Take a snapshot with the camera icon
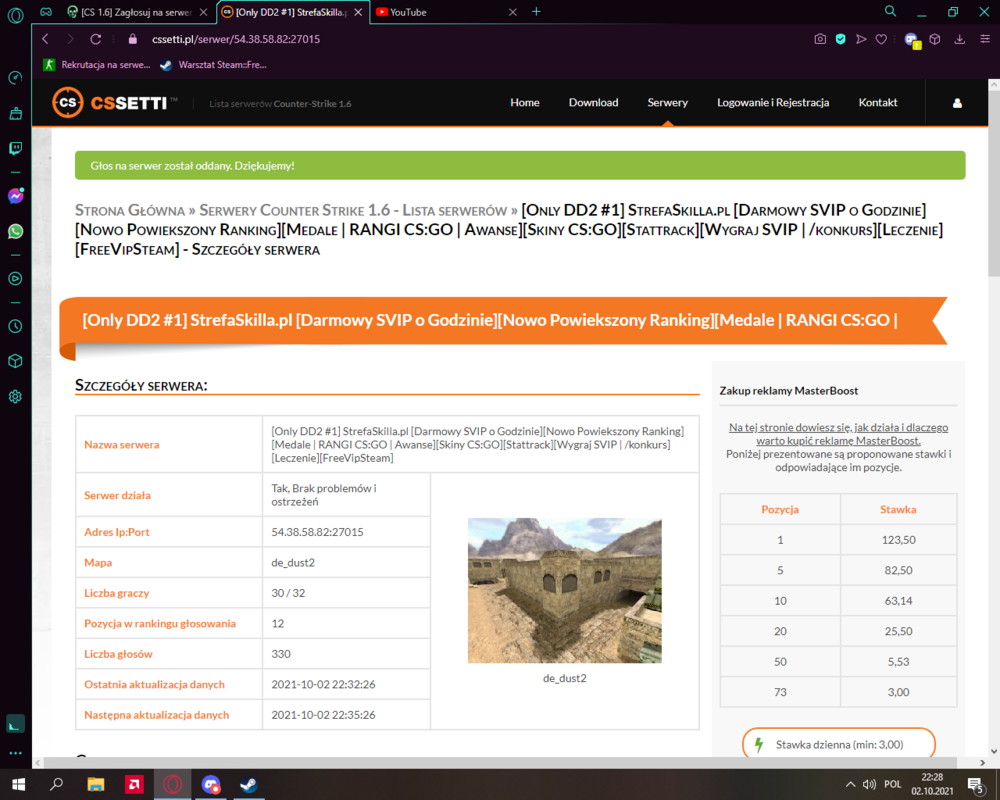This screenshot has height=800, width=1000. click(x=820, y=39)
